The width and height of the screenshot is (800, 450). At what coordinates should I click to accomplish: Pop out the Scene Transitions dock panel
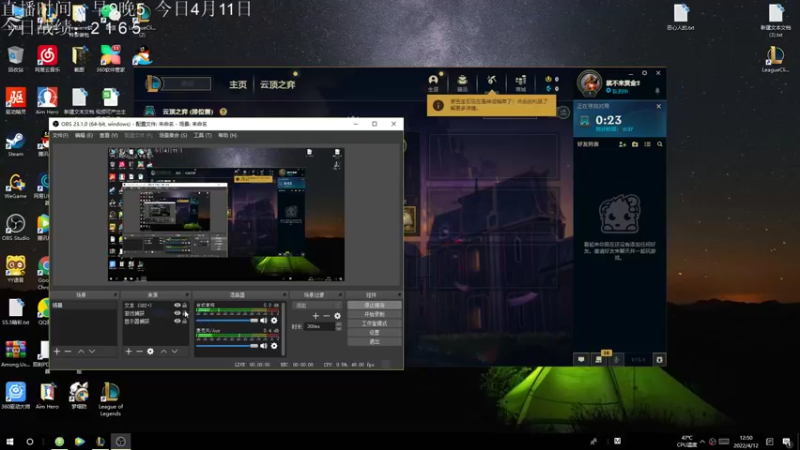tap(340, 295)
